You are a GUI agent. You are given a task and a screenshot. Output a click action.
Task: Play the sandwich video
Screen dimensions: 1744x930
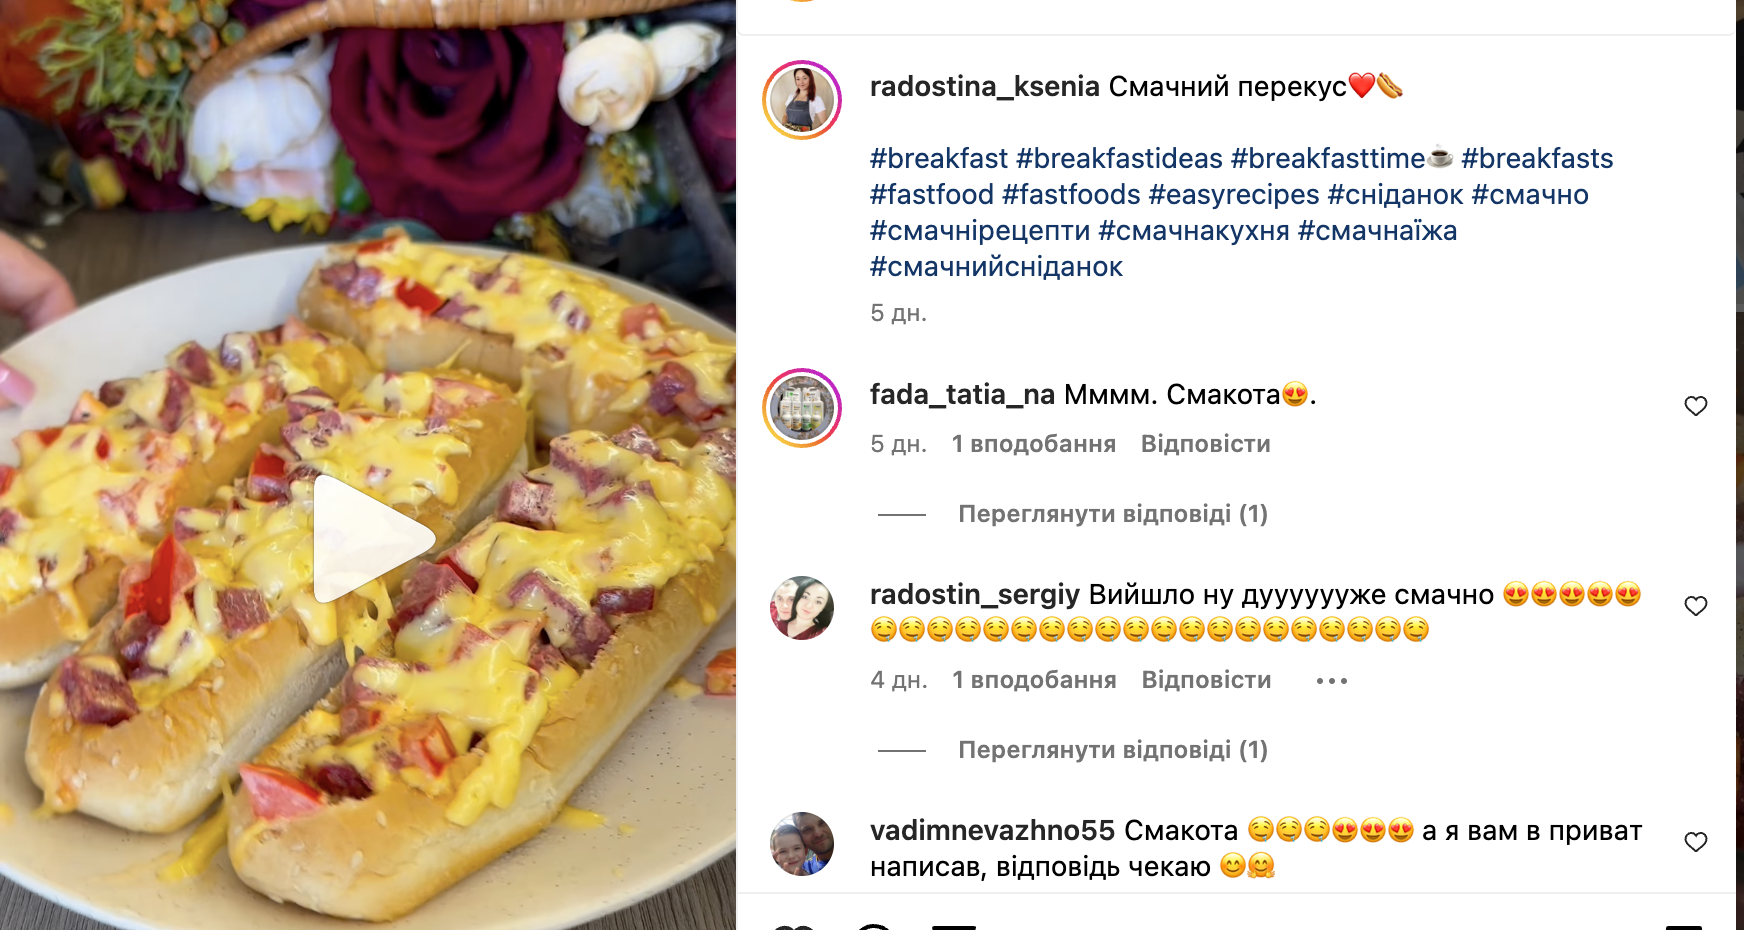pyautogui.click(x=372, y=539)
